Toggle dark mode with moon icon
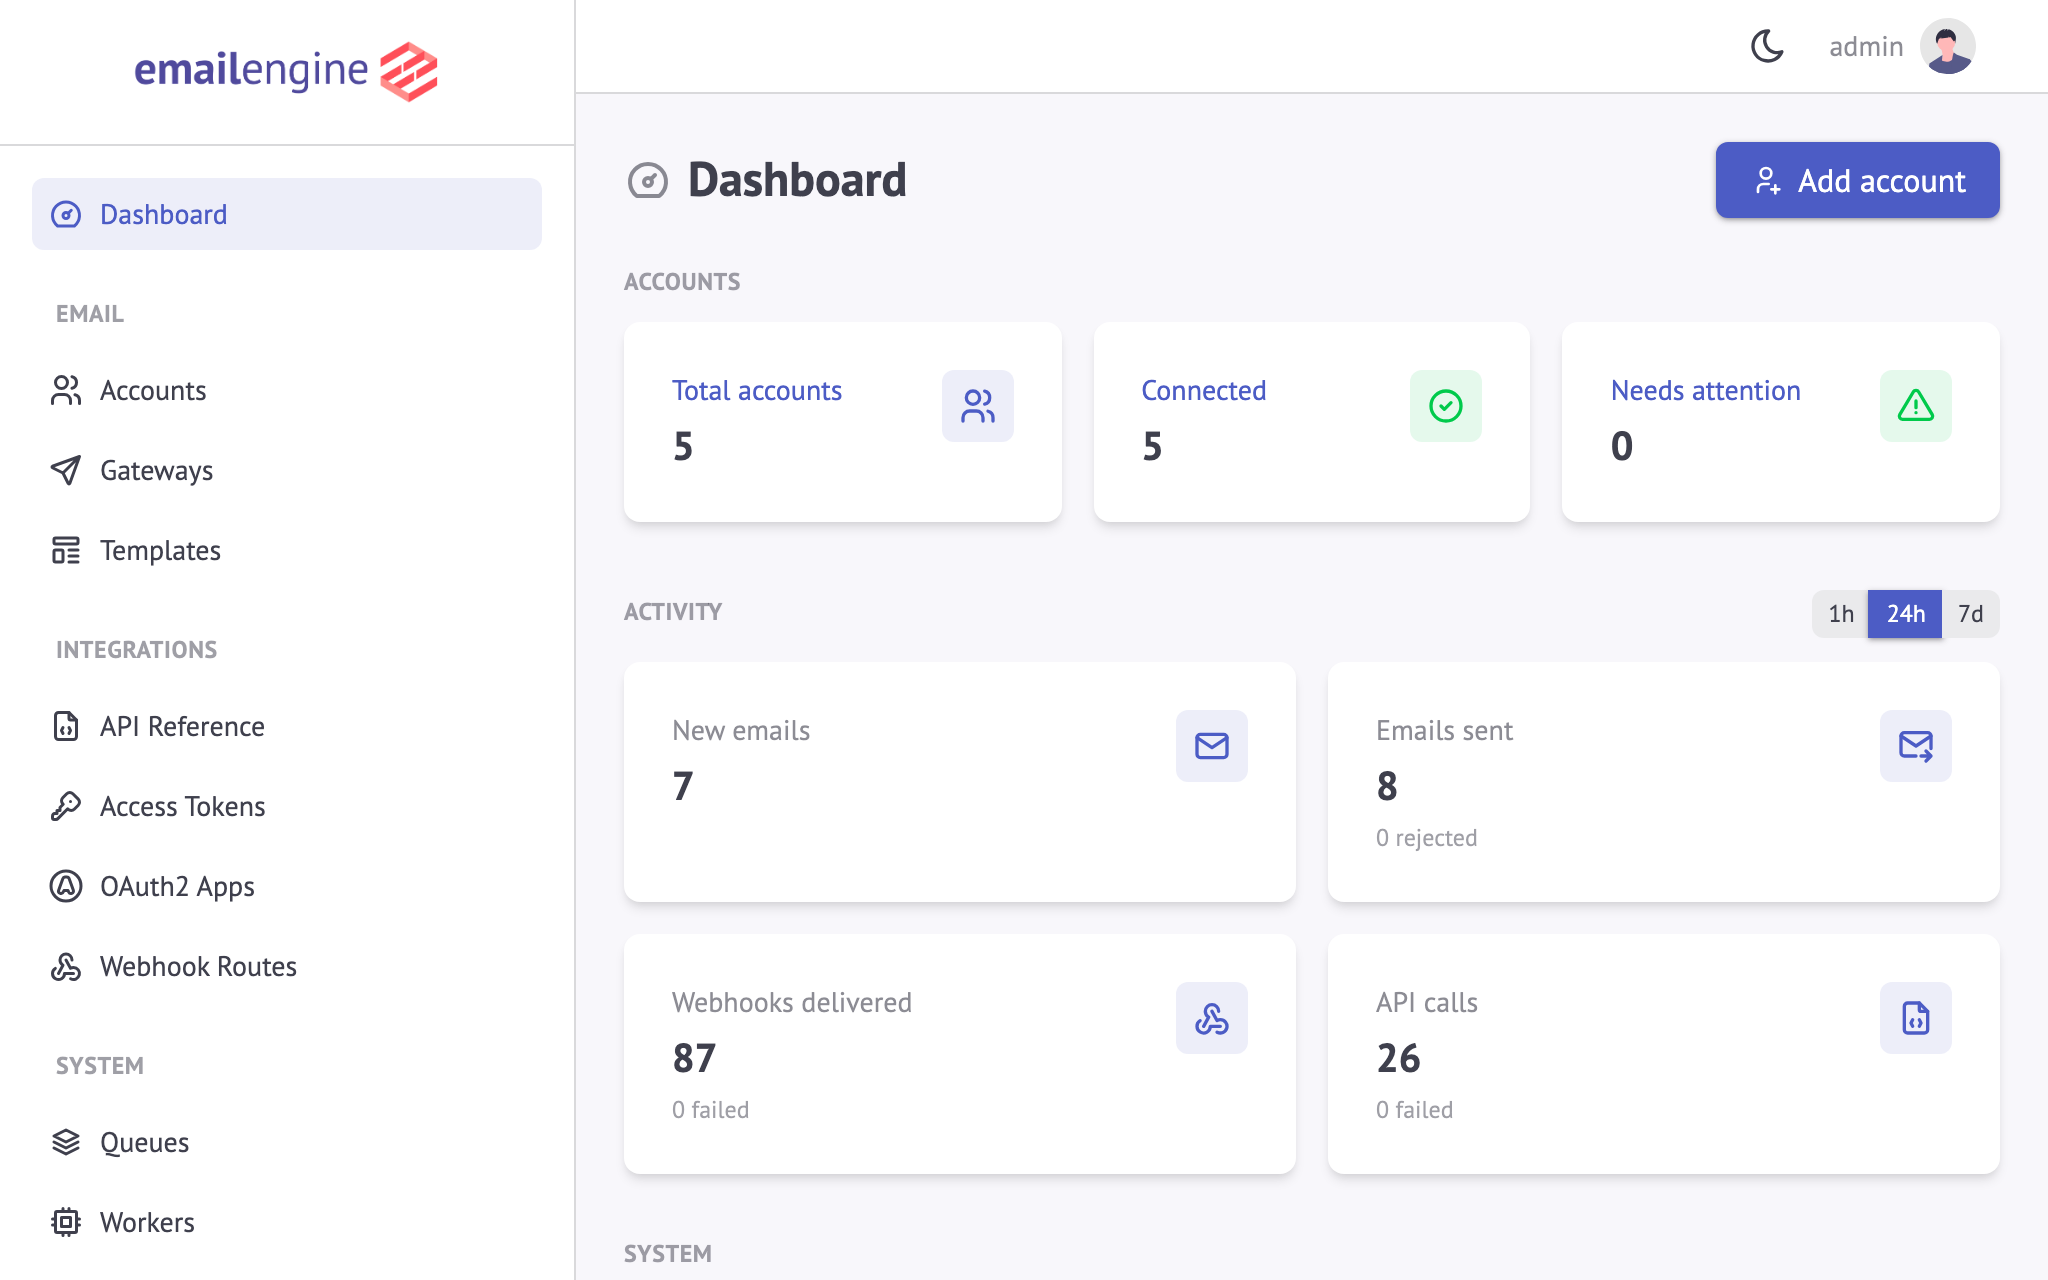This screenshot has width=2048, height=1280. [1768, 46]
